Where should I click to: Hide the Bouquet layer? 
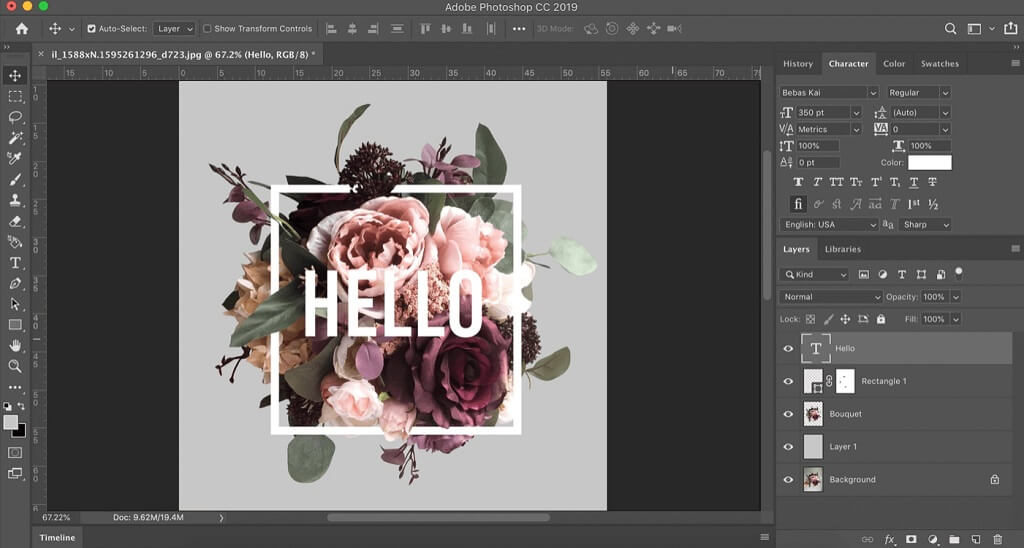(x=788, y=413)
